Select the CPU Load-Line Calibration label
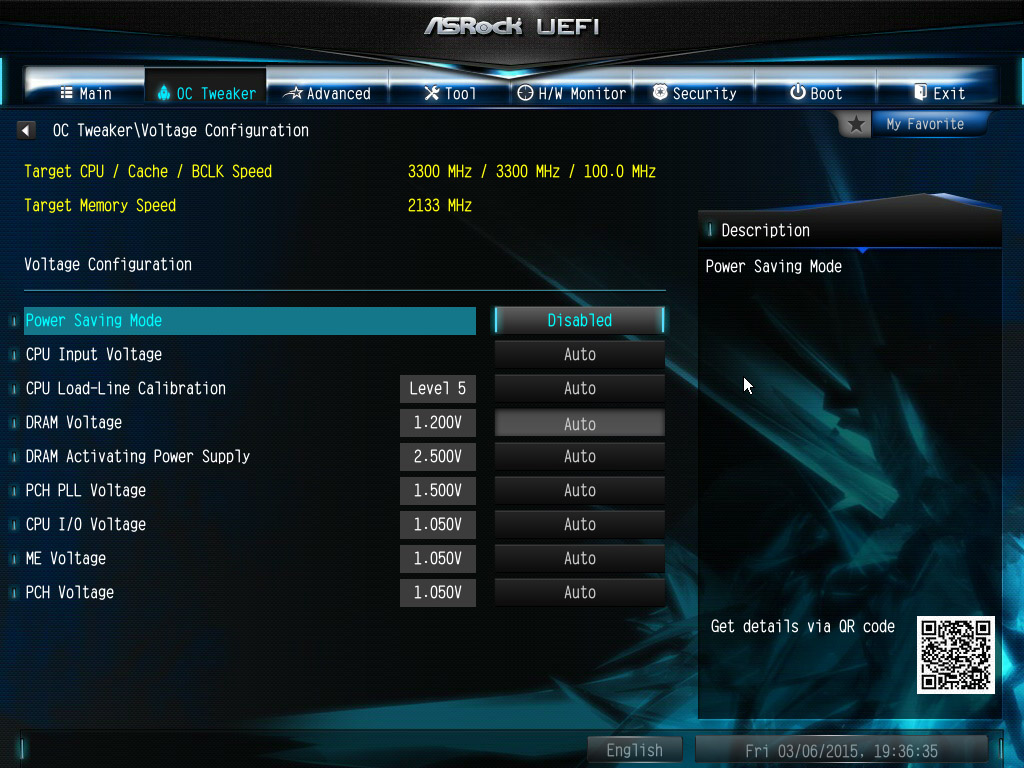 coord(125,389)
